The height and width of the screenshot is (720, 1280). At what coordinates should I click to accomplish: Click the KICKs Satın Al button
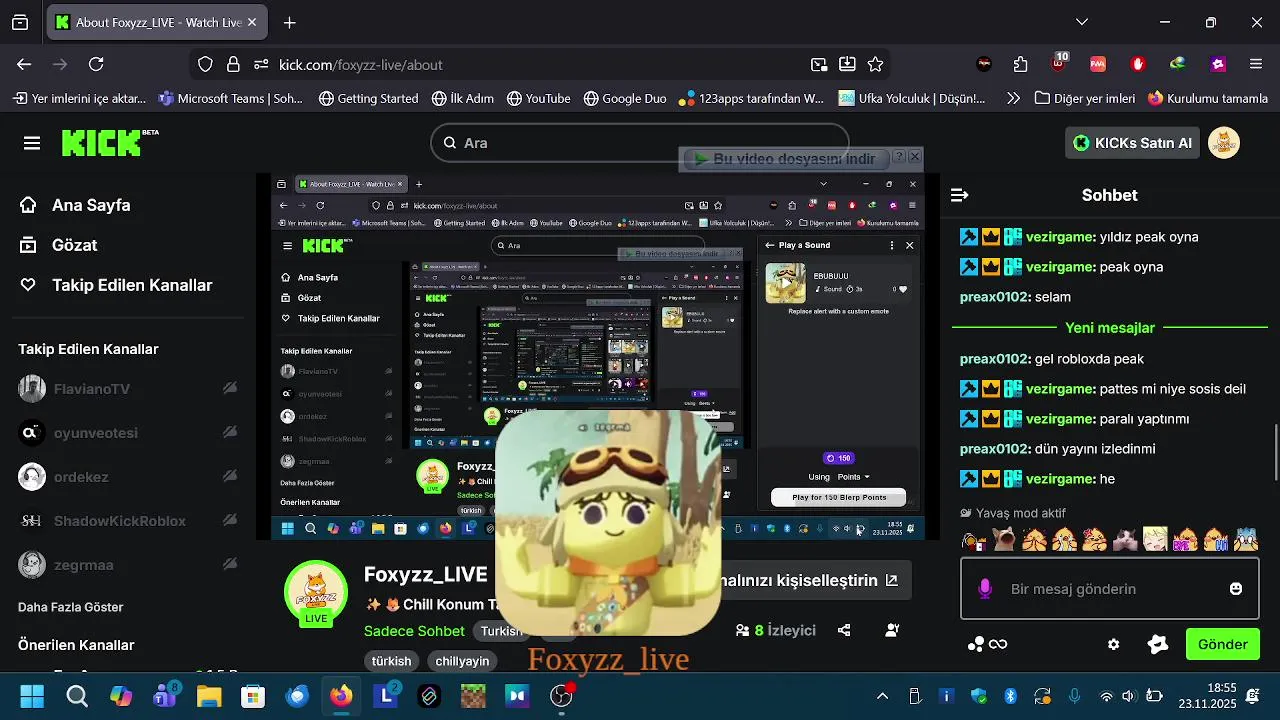point(1132,143)
